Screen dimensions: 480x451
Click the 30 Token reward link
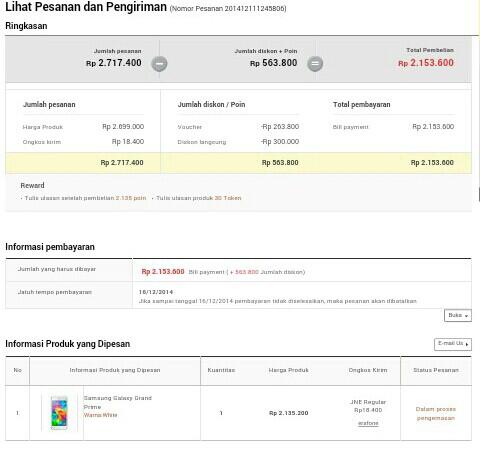click(x=228, y=198)
